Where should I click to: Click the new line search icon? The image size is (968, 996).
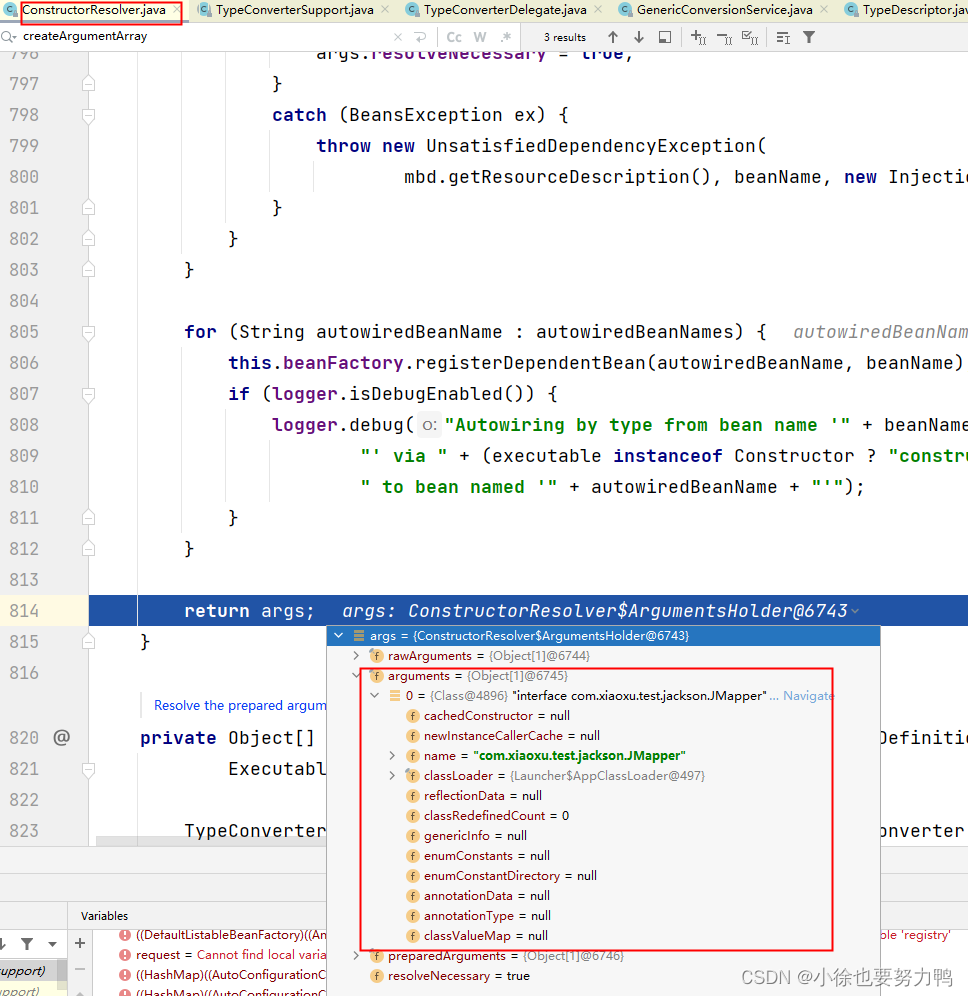pos(420,37)
